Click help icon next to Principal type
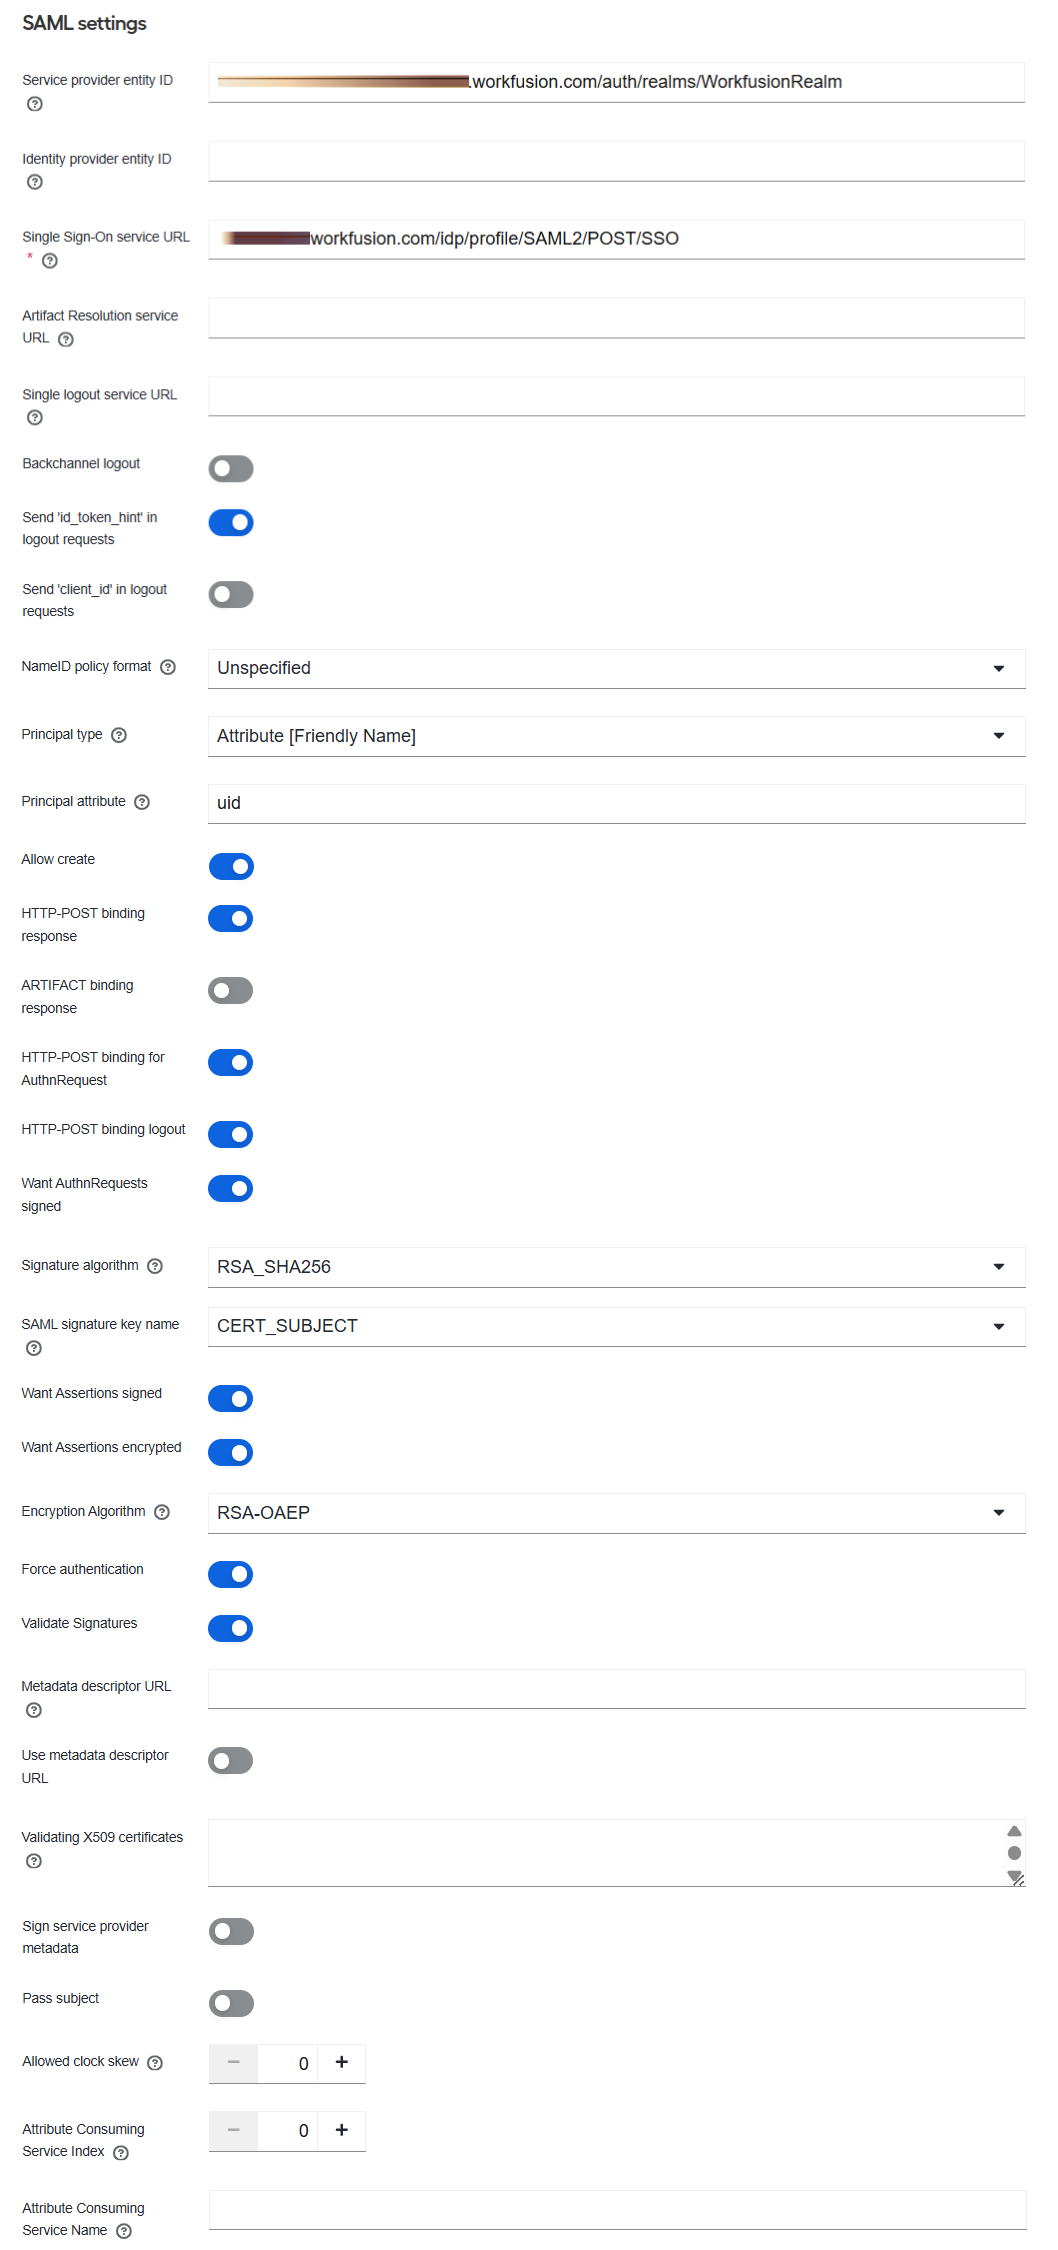The image size is (1058, 2250). 119,735
